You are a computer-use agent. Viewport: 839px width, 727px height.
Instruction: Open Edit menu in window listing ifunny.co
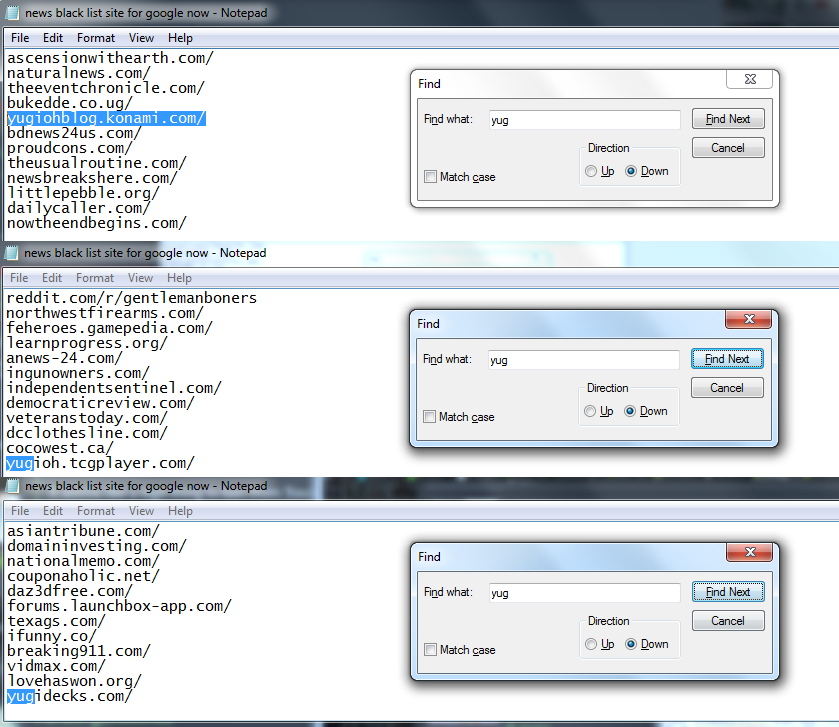[x=53, y=511]
